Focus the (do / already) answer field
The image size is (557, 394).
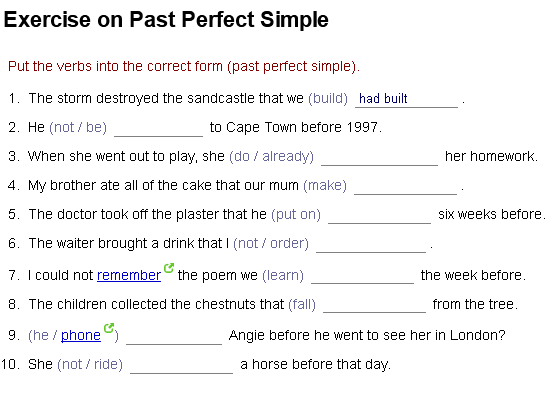pos(379,157)
